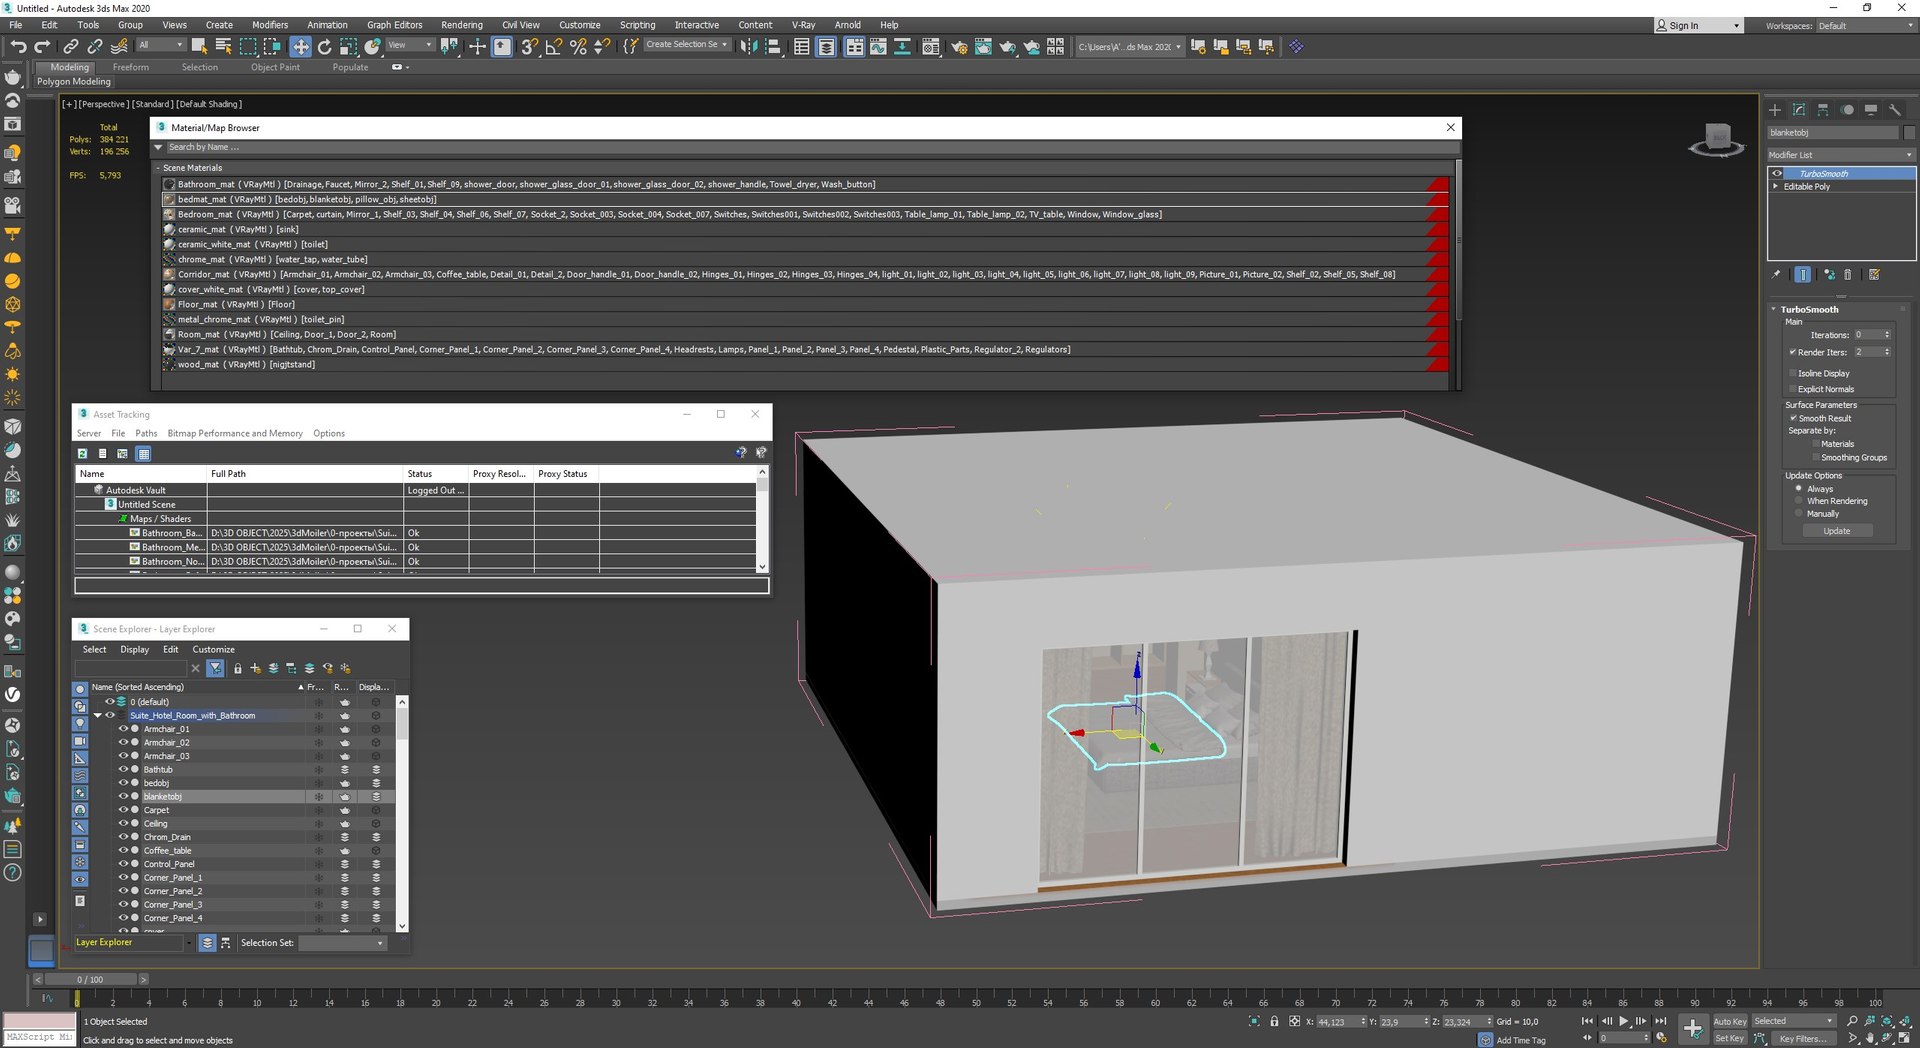Click Remove modifier trash icon
The height and width of the screenshot is (1048, 1920).
pyautogui.click(x=1848, y=274)
